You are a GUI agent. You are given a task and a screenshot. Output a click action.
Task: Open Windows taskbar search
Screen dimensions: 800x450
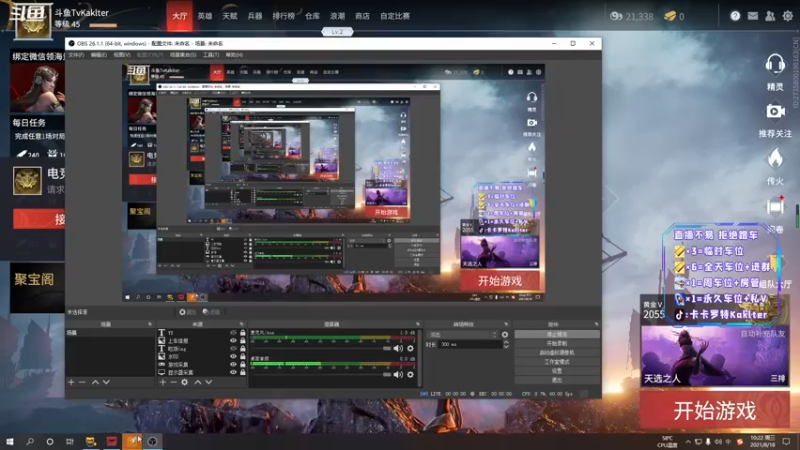pos(30,441)
